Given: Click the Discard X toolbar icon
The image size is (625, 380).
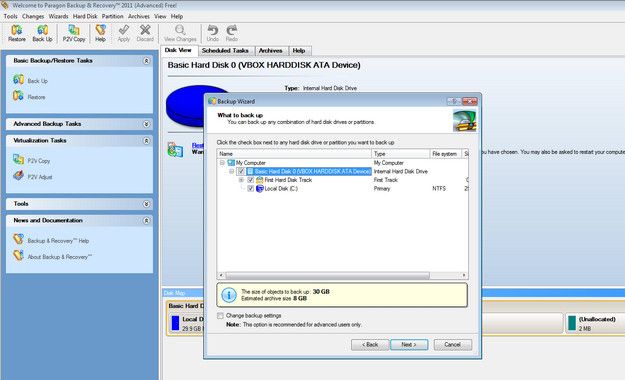Looking at the screenshot, I should (x=145, y=30).
